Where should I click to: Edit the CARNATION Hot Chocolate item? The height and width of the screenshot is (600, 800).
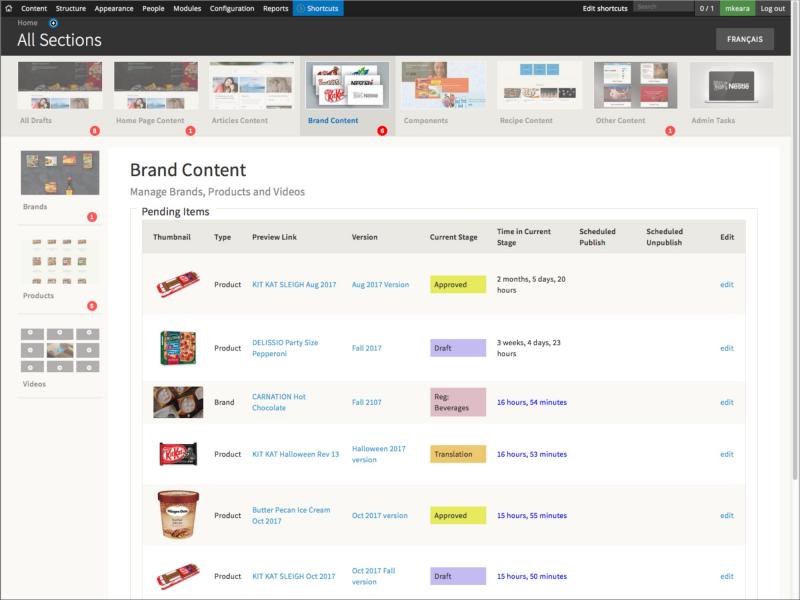(727, 402)
